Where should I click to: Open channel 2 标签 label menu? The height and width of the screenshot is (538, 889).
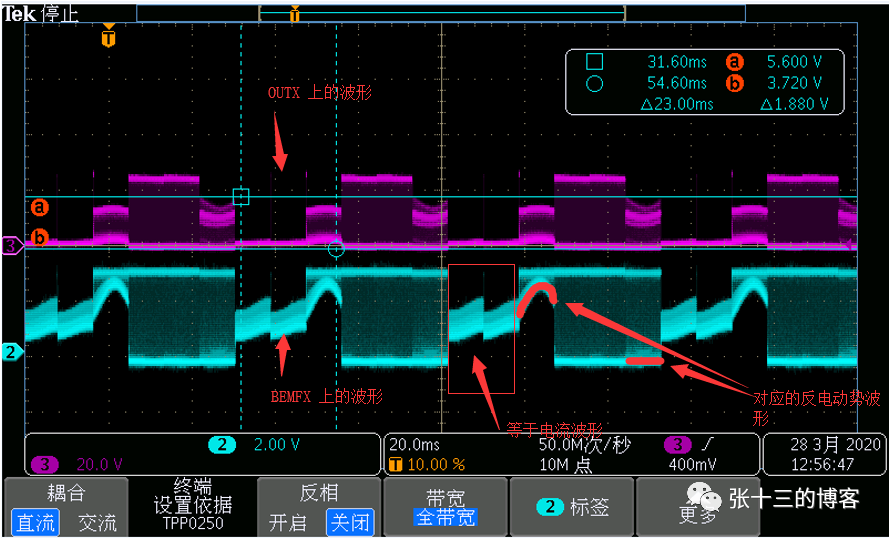572,507
